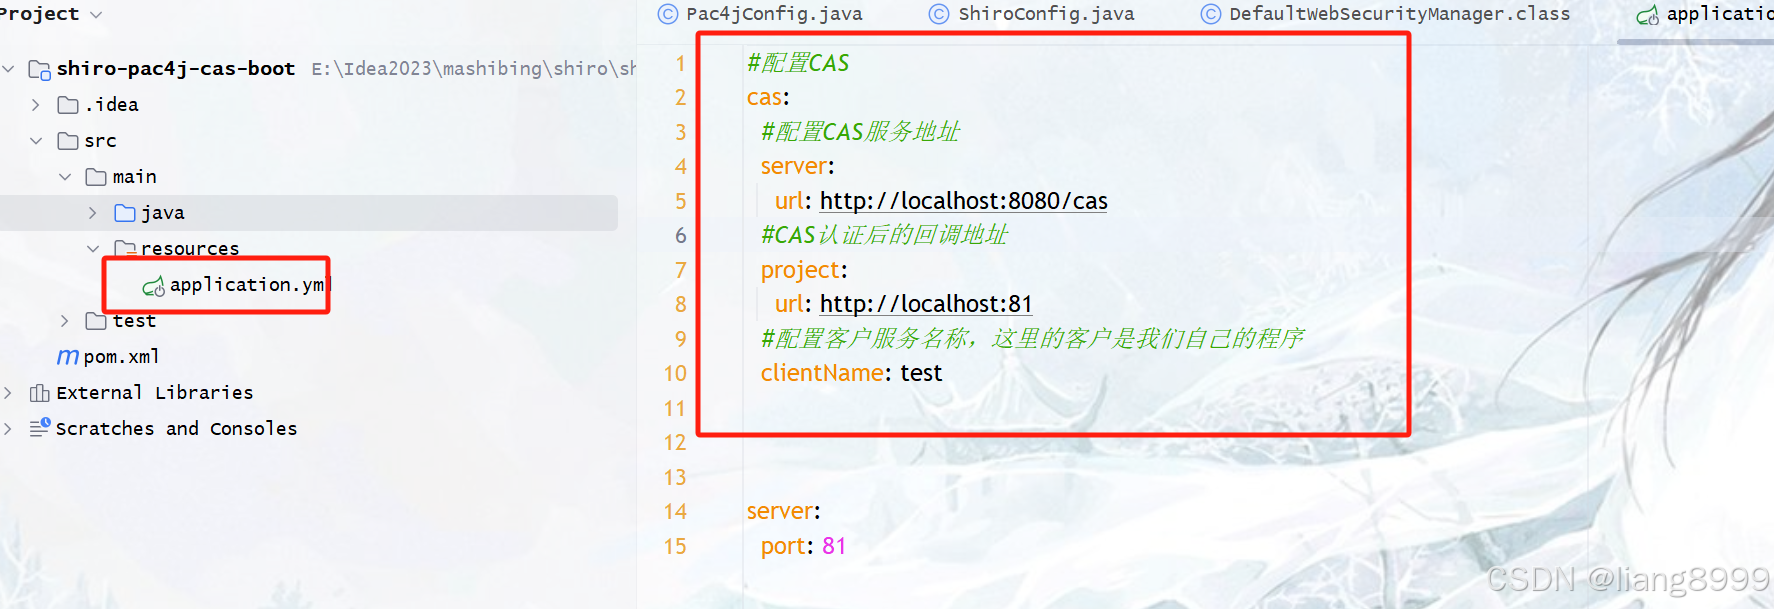1774x609 pixels.
Task: Select the java folder row
Action: coord(309,213)
